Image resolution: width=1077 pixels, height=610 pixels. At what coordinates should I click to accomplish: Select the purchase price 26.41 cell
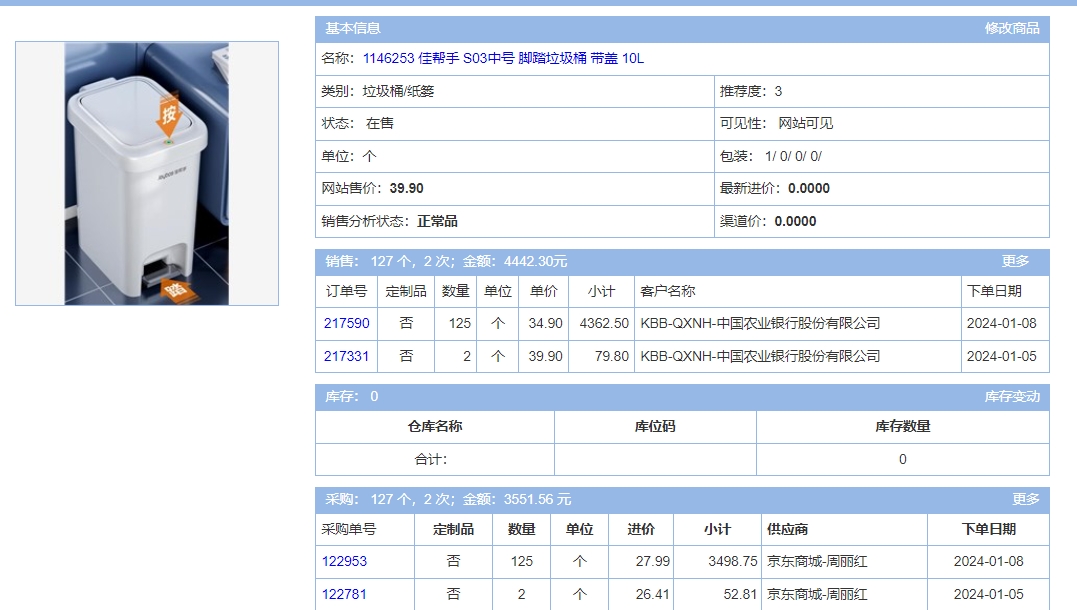pos(641,594)
